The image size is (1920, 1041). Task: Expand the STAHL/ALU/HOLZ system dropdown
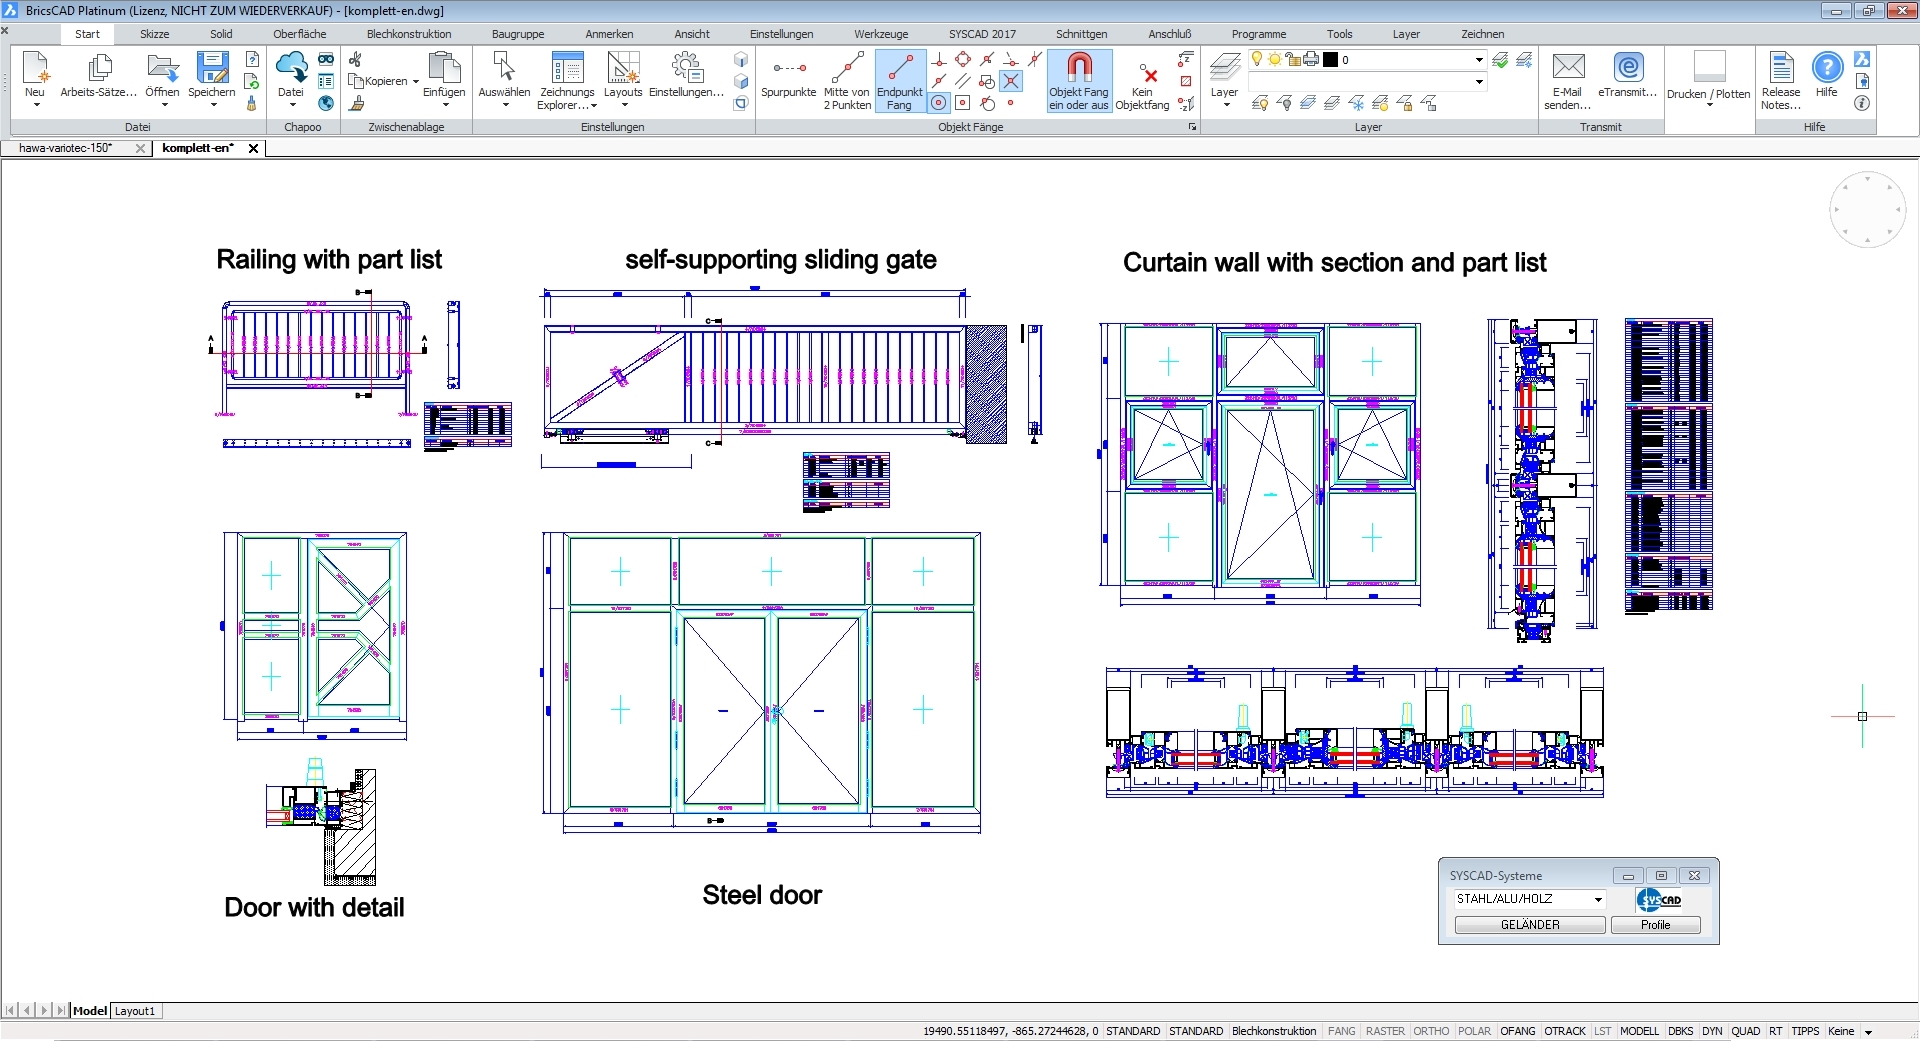[1598, 899]
